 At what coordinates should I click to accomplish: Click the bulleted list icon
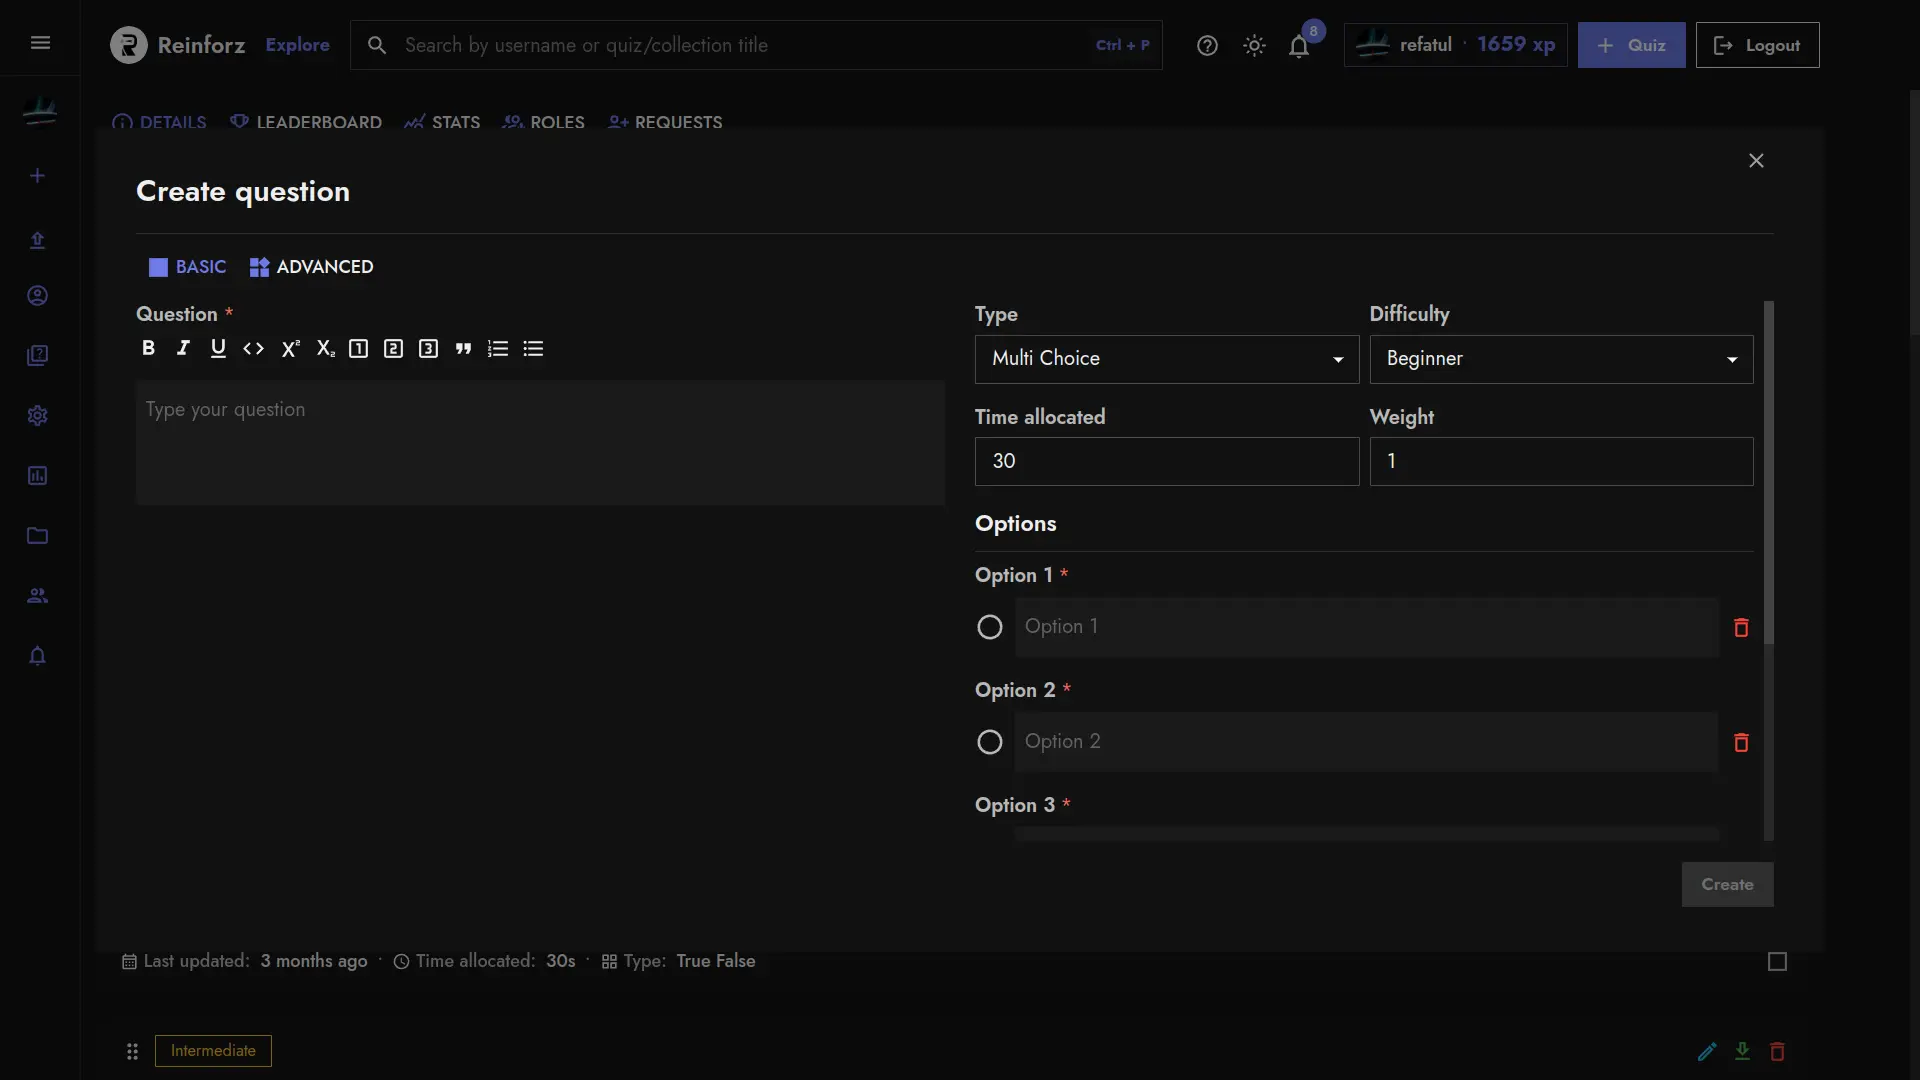coord(533,349)
